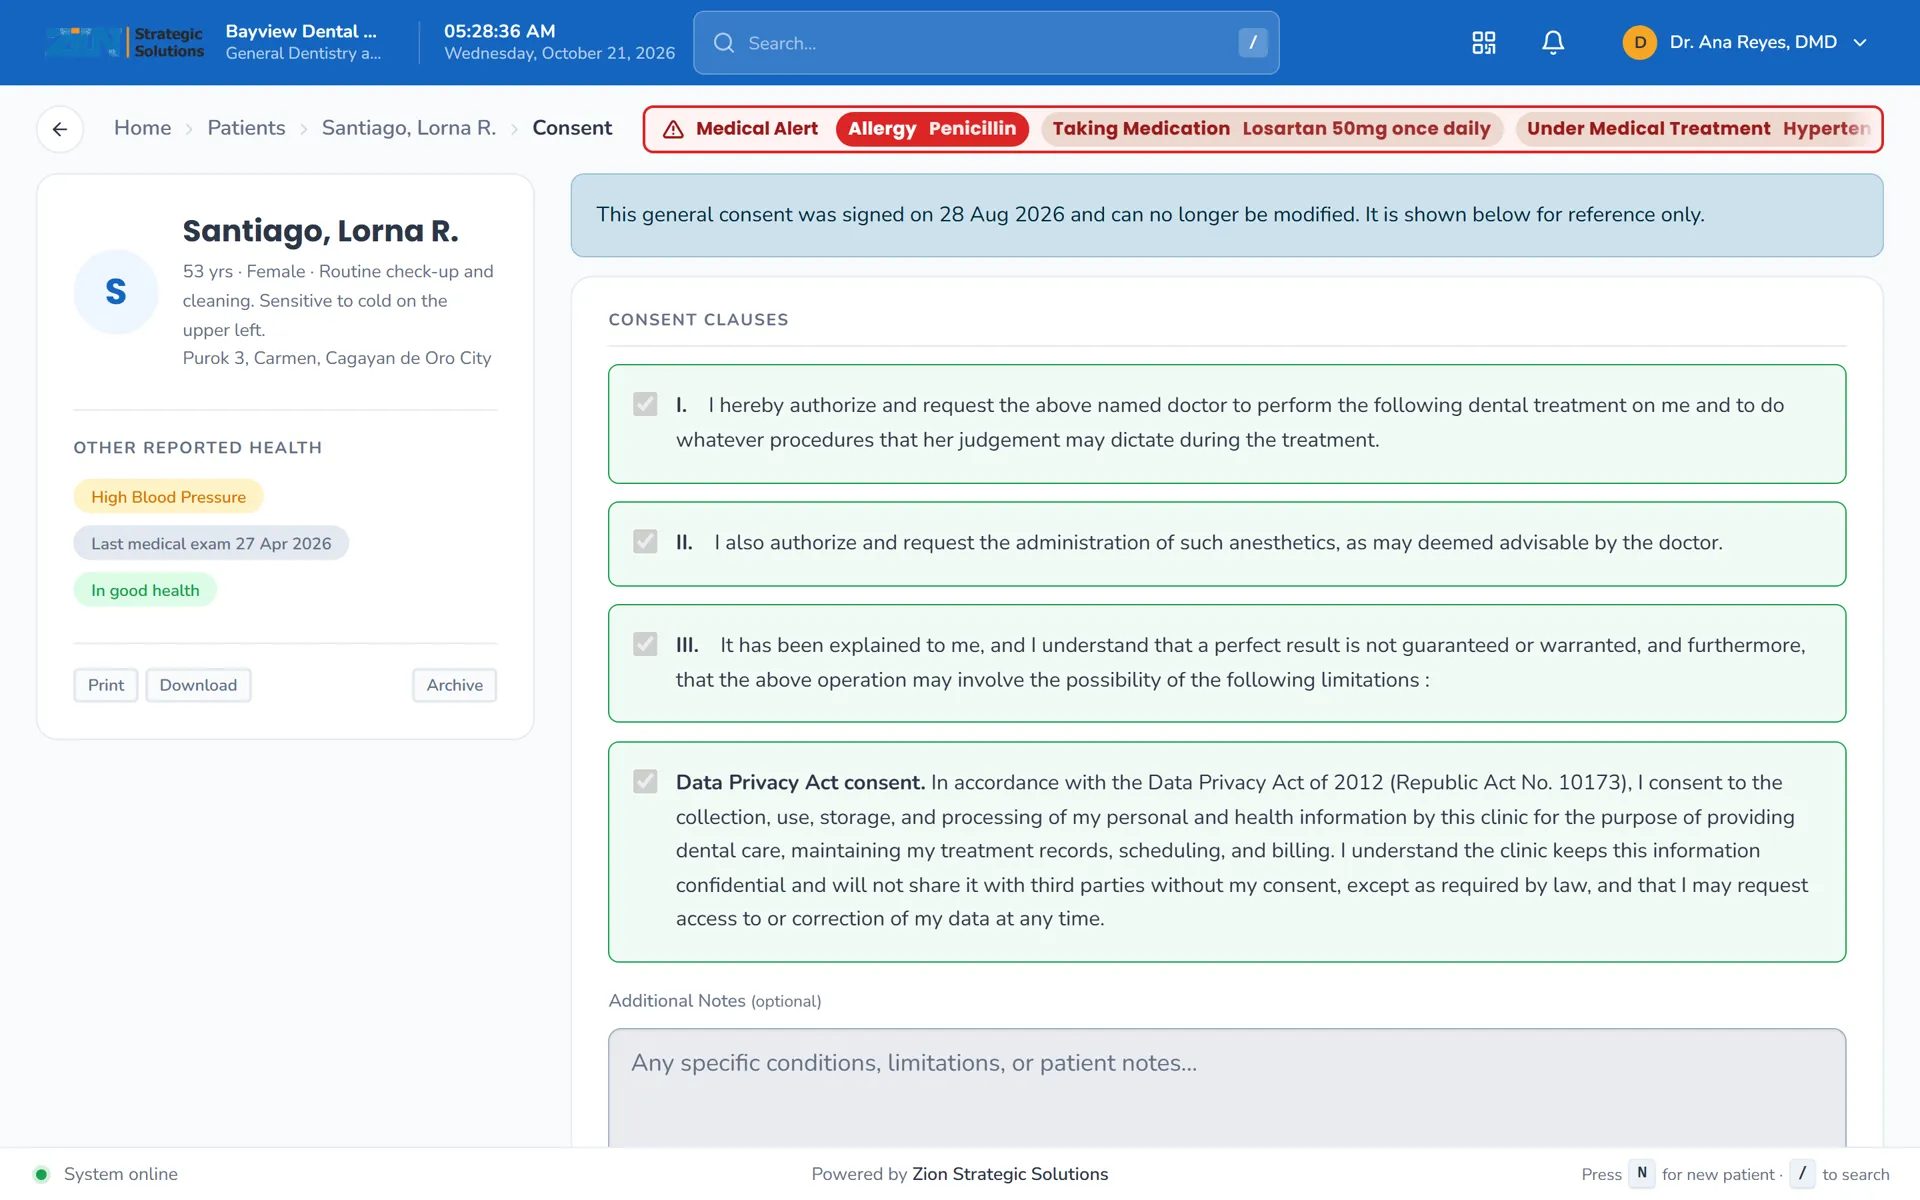This screenshot has width=1920, height=1200.
Task: Click the date Wednesday, October 21, 2026
Action: click(560, 54)
